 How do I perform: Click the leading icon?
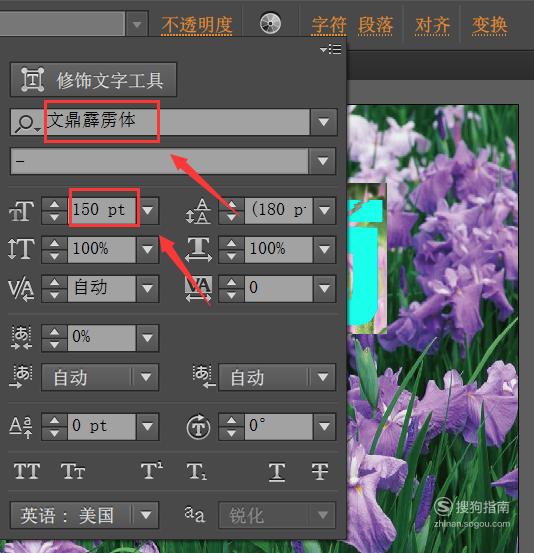198,211
